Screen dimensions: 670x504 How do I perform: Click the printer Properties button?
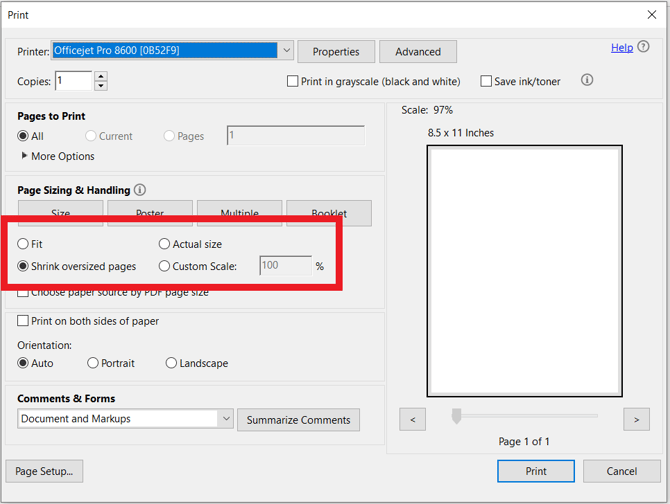(x=335, y=52)
